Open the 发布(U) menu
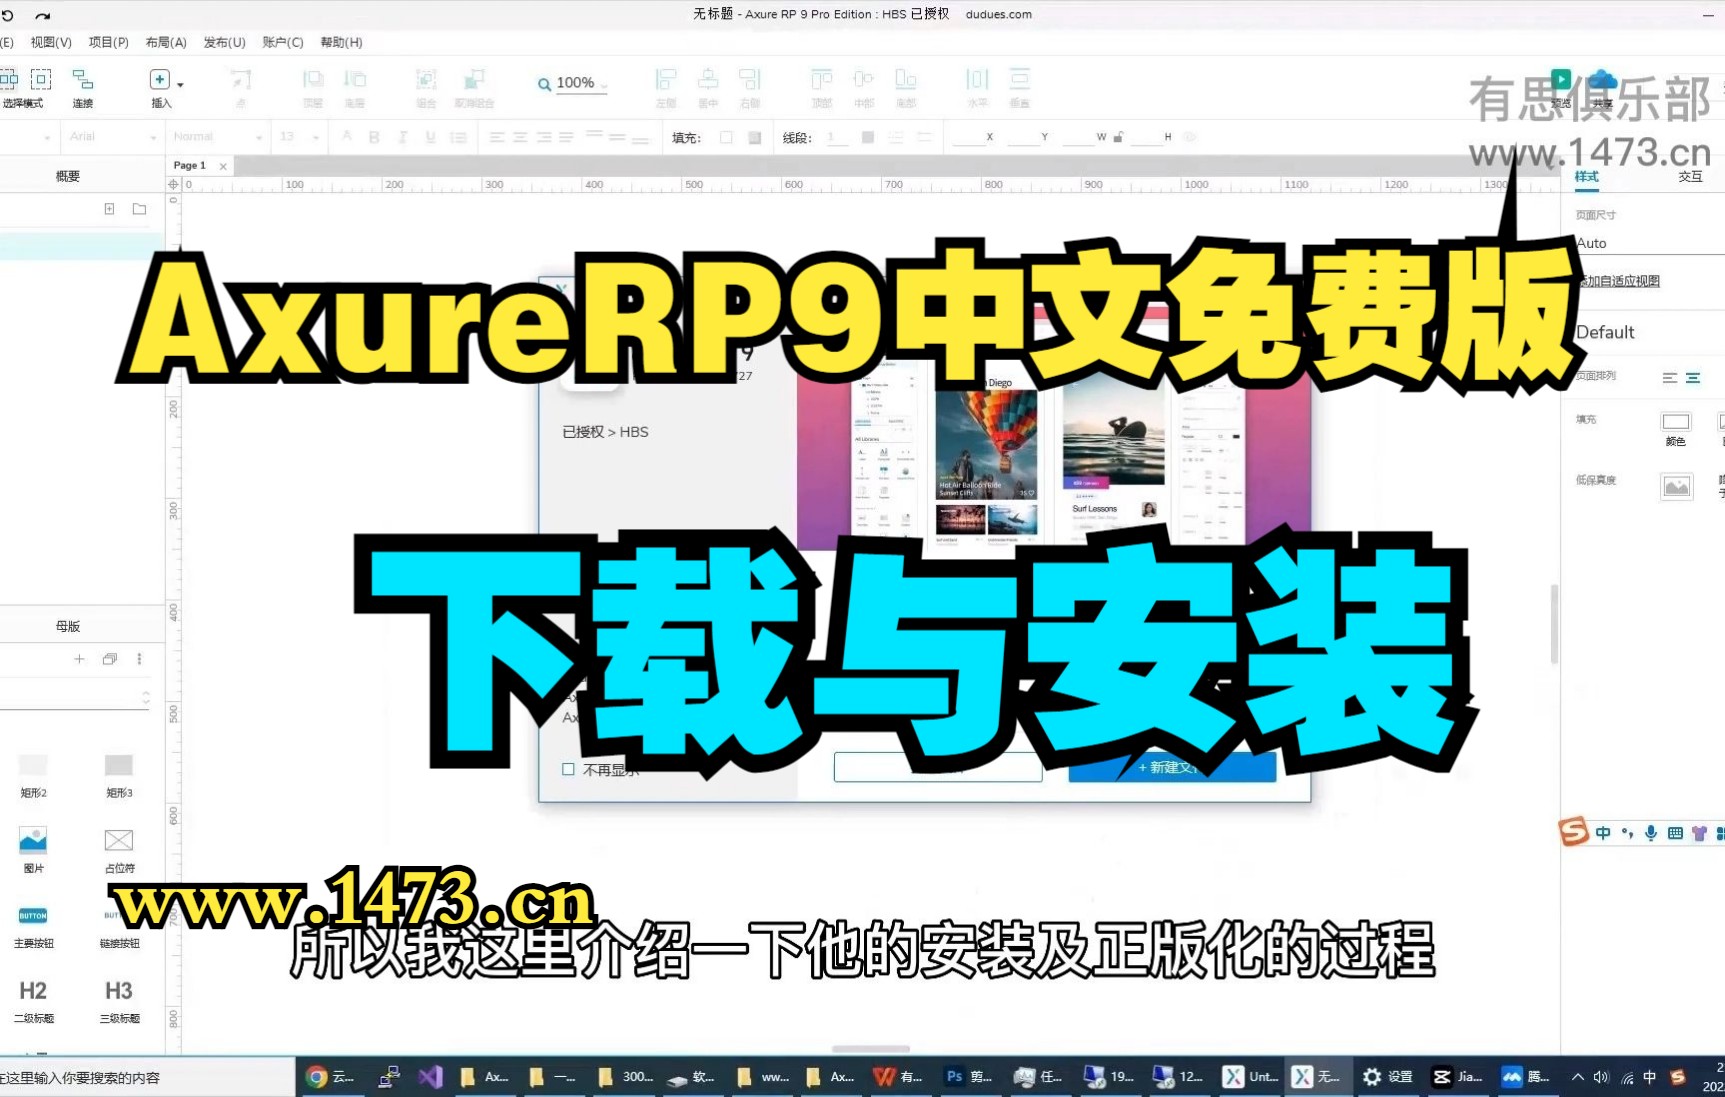 click(224, 42)
